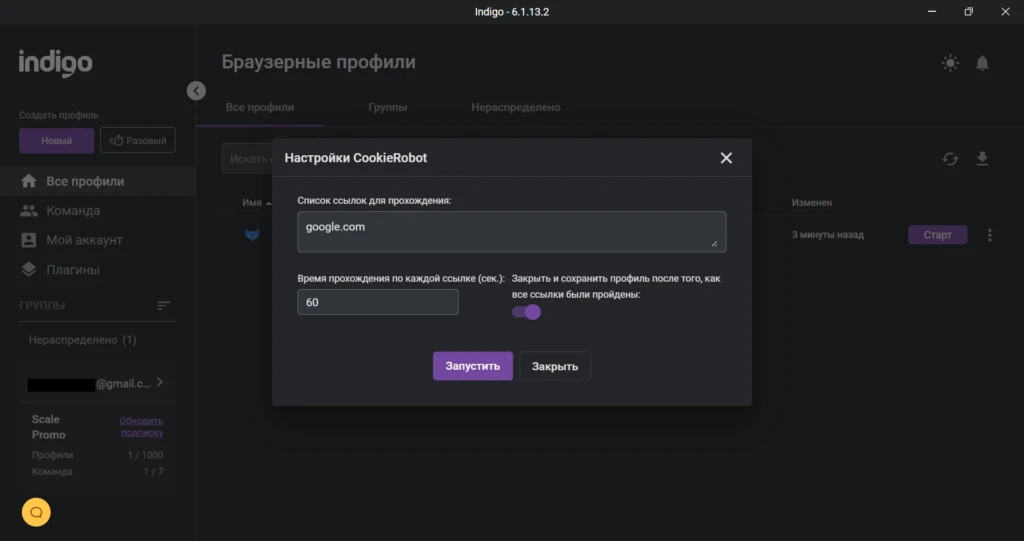This screenshot has width=1024, height=541.
Task: Click the indigo logo
Action: pos(56,63)
